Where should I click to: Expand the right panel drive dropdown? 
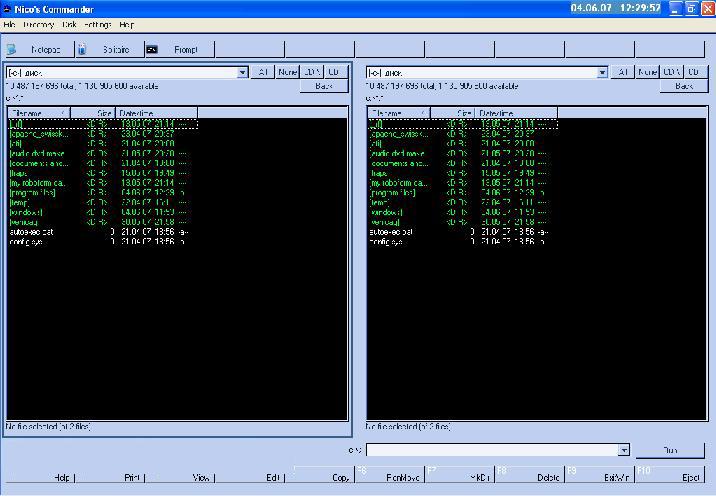[602, 72]
